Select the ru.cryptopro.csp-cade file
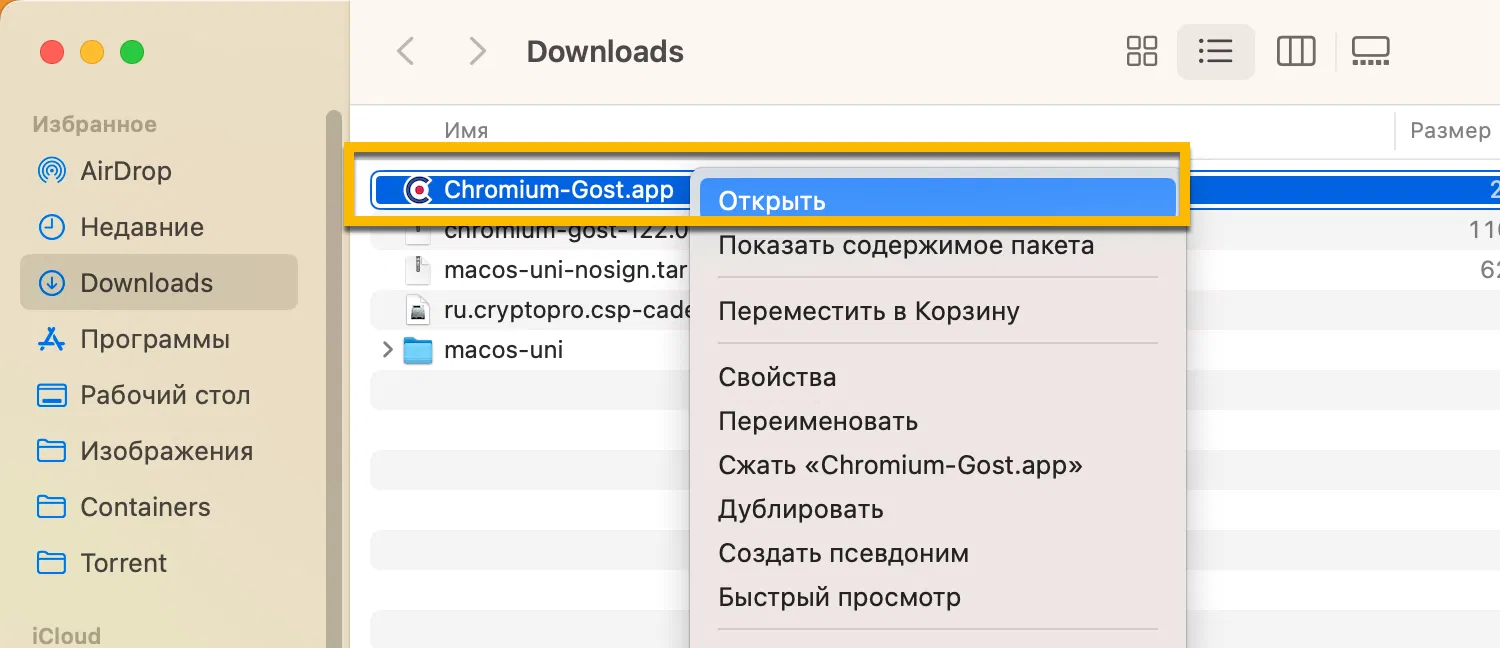The width and height of the screenshot is (1500, 648). [567, 310]
